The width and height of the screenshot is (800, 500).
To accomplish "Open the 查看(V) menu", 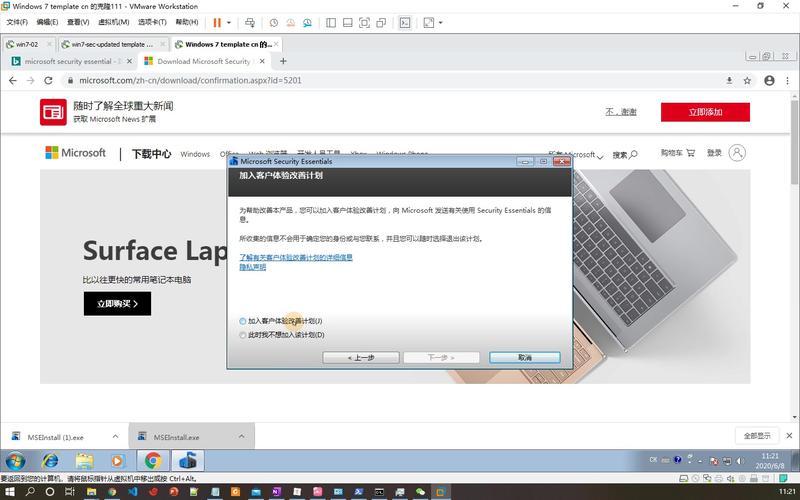I will click(x=78, y=22).
